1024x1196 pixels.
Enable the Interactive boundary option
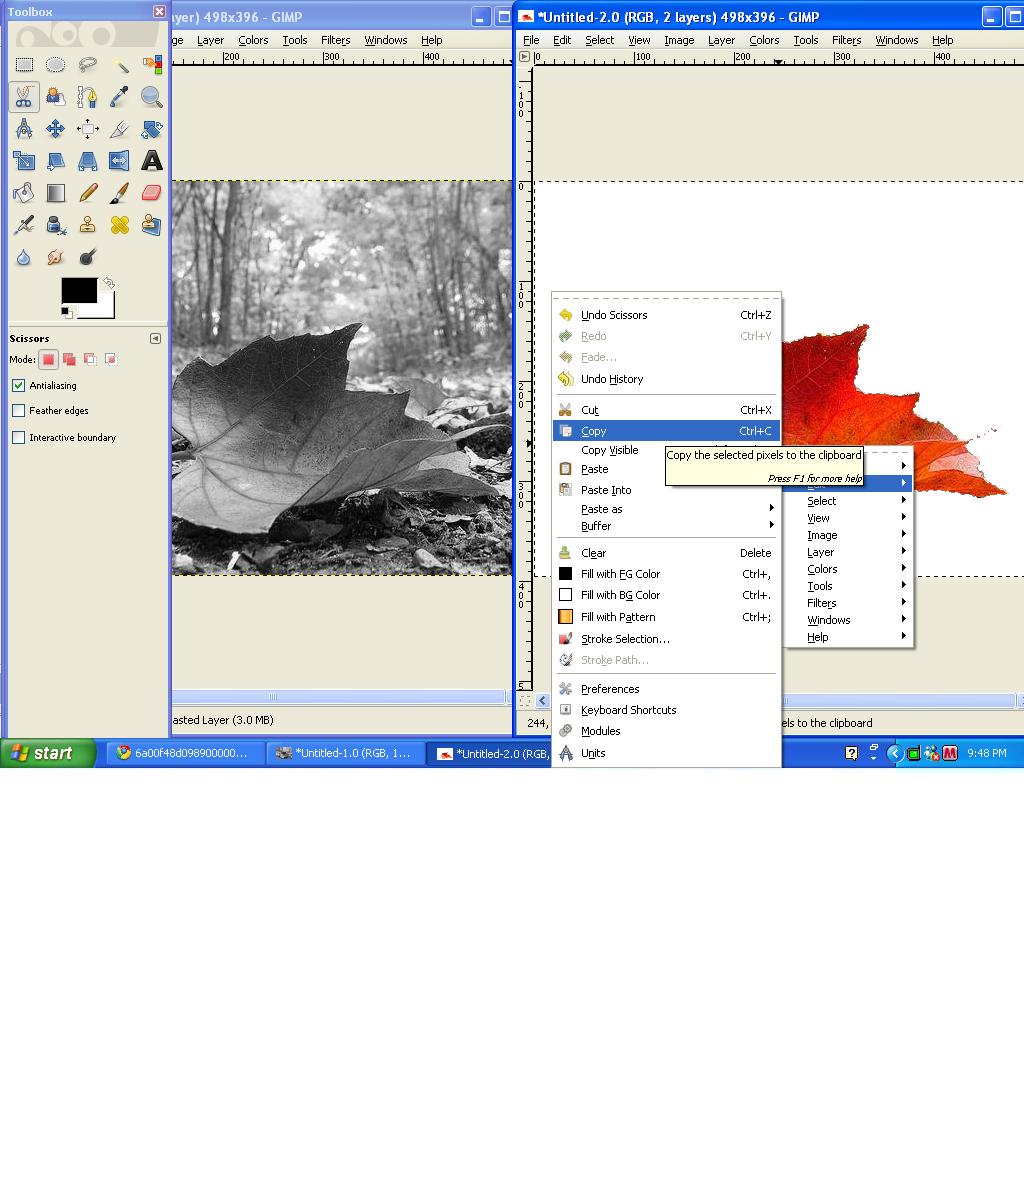(x=19, y=438)
